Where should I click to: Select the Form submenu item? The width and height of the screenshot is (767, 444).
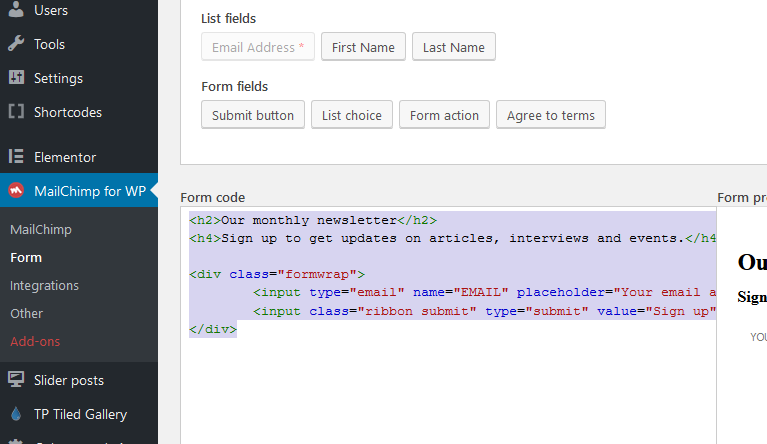click(x=26, y=257)
